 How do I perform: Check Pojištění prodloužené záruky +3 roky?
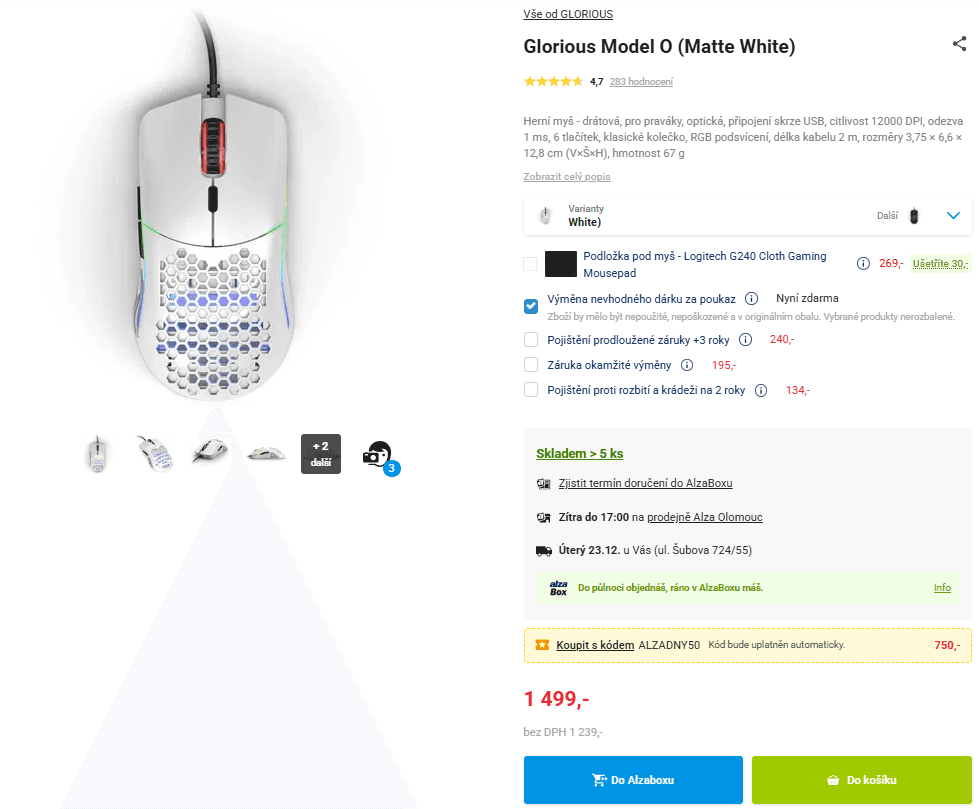tap(531, 339)
